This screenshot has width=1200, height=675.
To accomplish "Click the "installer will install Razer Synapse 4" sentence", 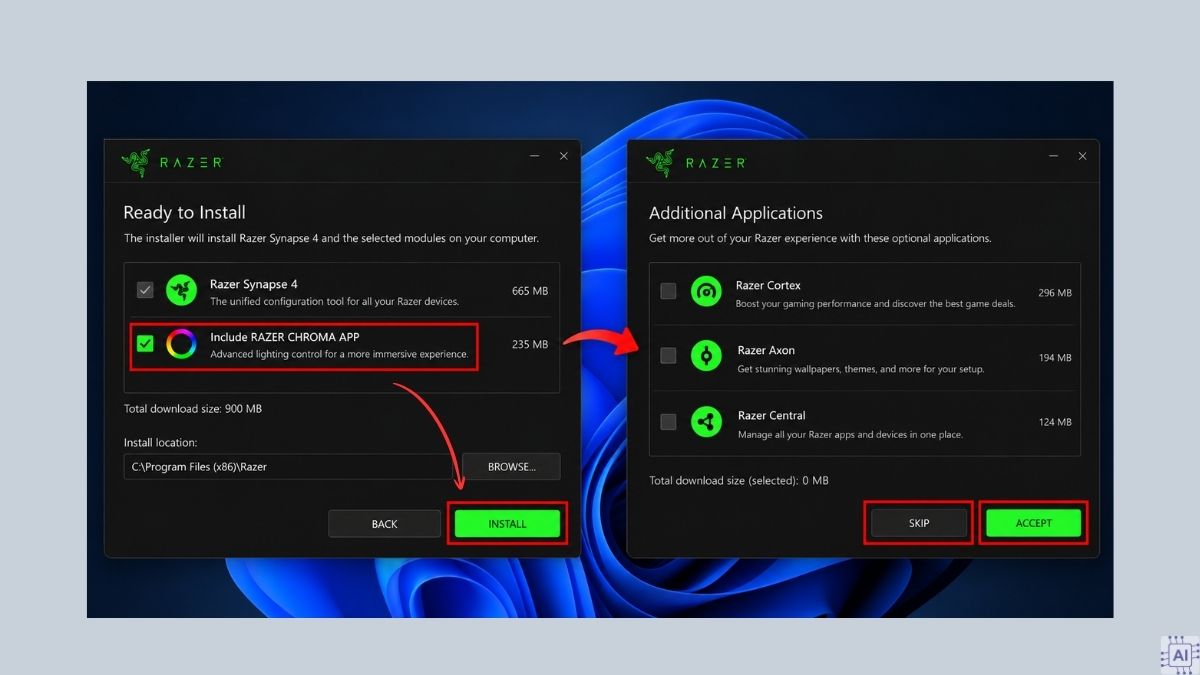I will coord(331,239).
